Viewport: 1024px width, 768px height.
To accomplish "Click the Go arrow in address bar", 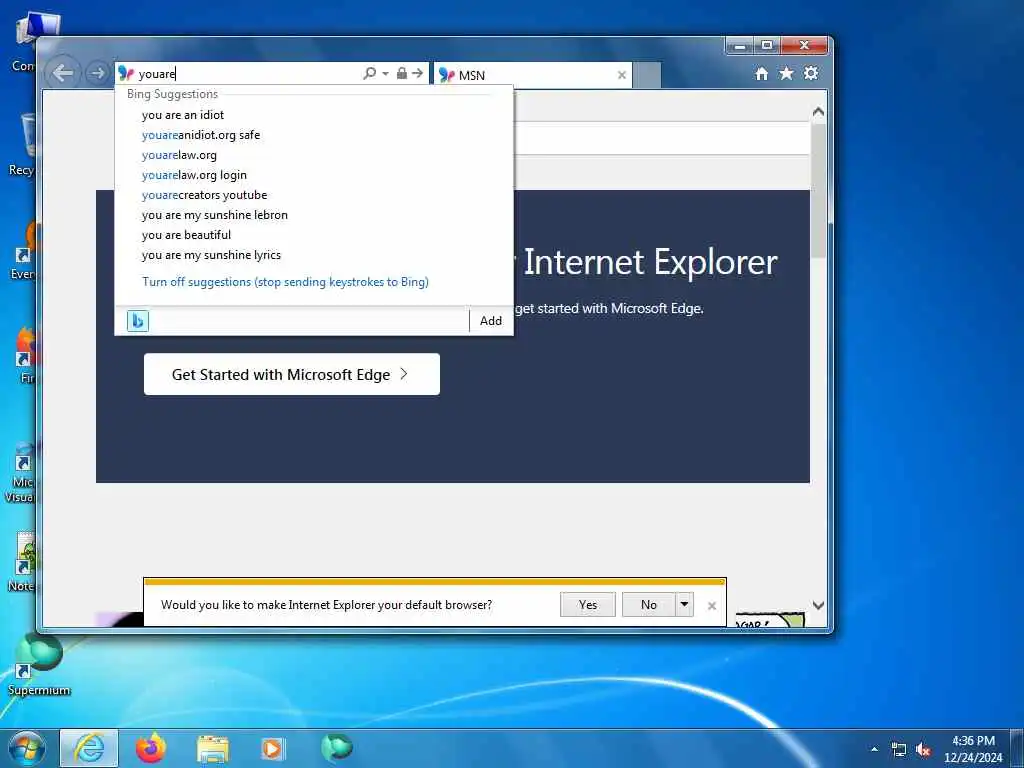I will tap(417, 73).
